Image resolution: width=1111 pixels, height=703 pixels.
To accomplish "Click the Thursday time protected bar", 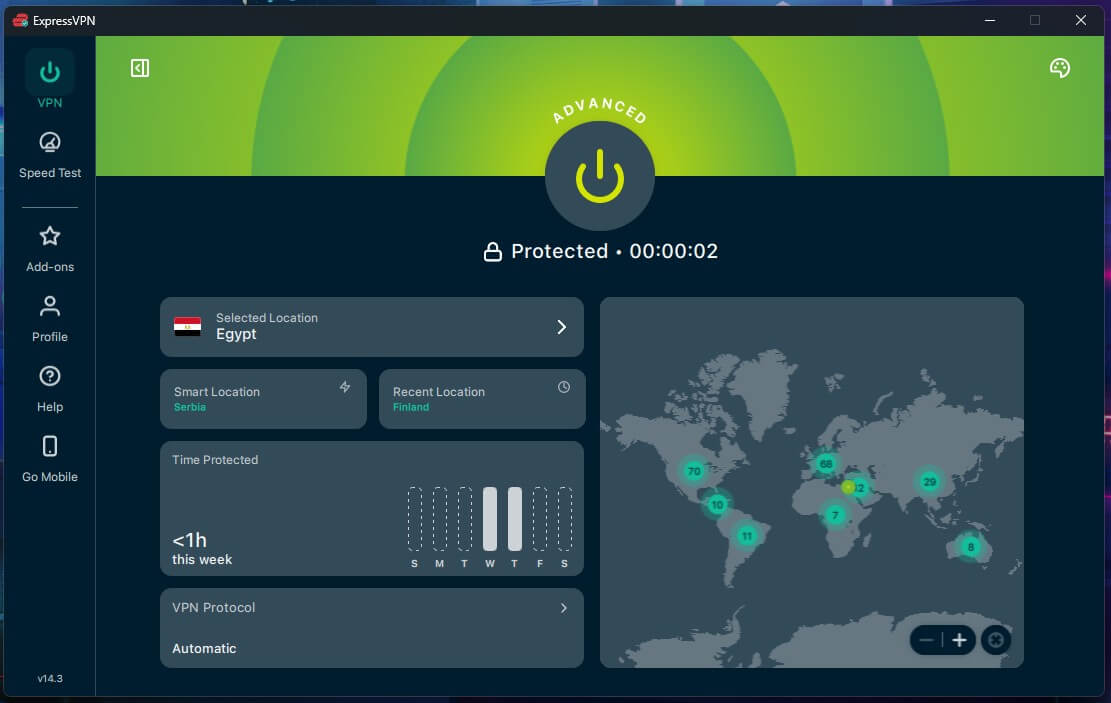I will pos(514,519).
